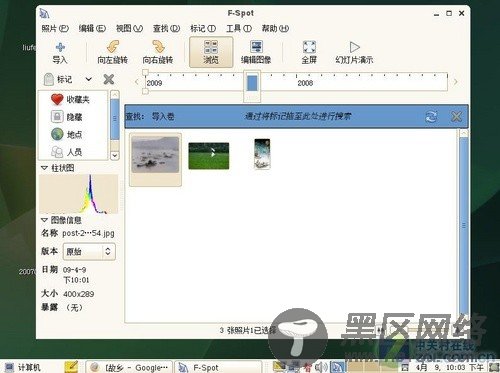Select the tall portrait thumbnail
The height and width of the screenshot is (373, 500).
(x=262, y=154)
